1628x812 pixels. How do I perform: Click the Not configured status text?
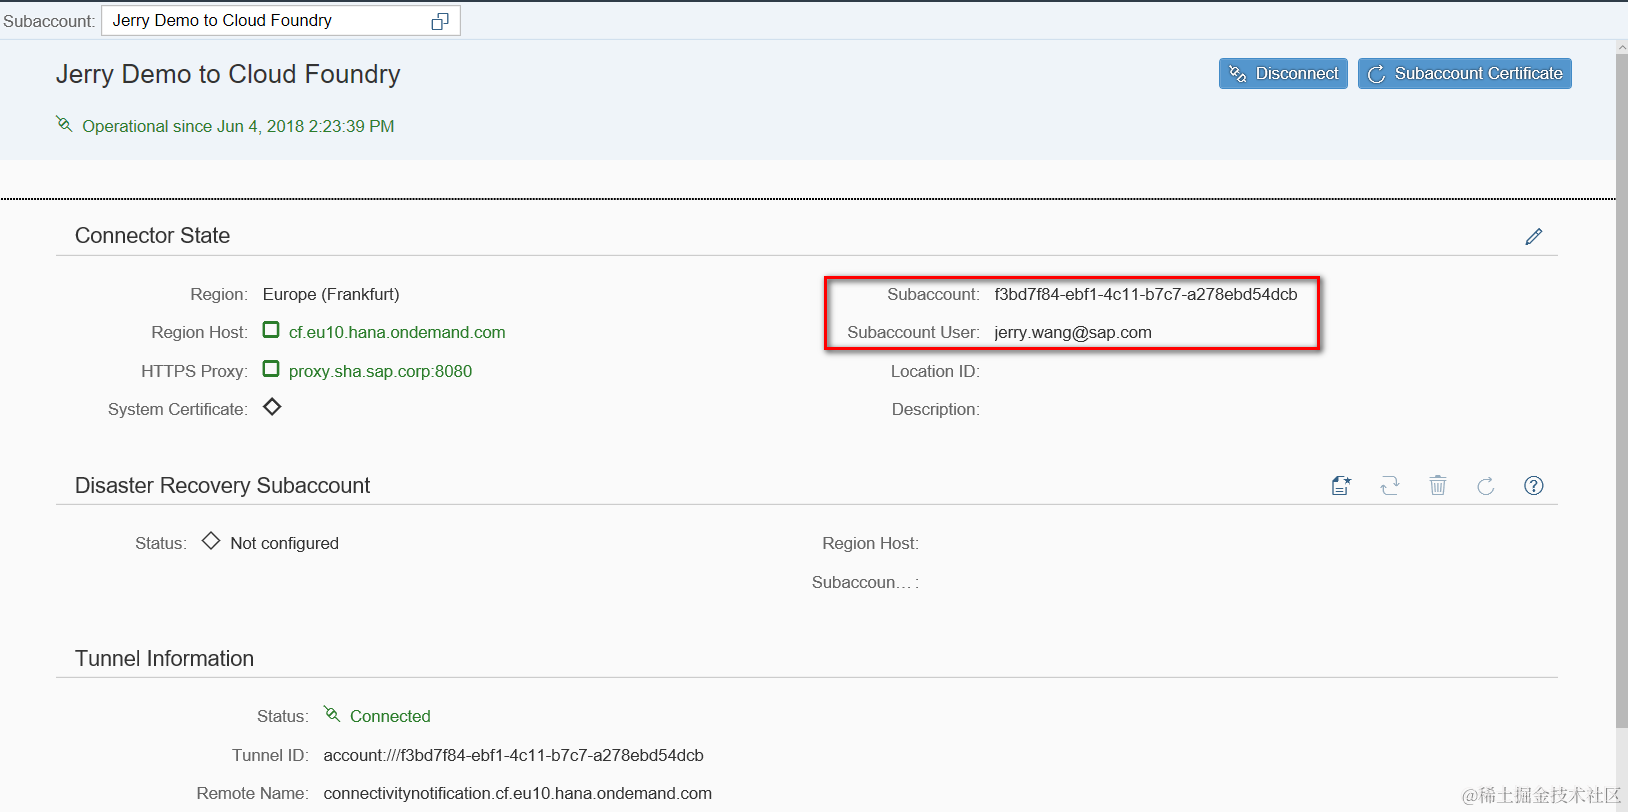point(284,543)
